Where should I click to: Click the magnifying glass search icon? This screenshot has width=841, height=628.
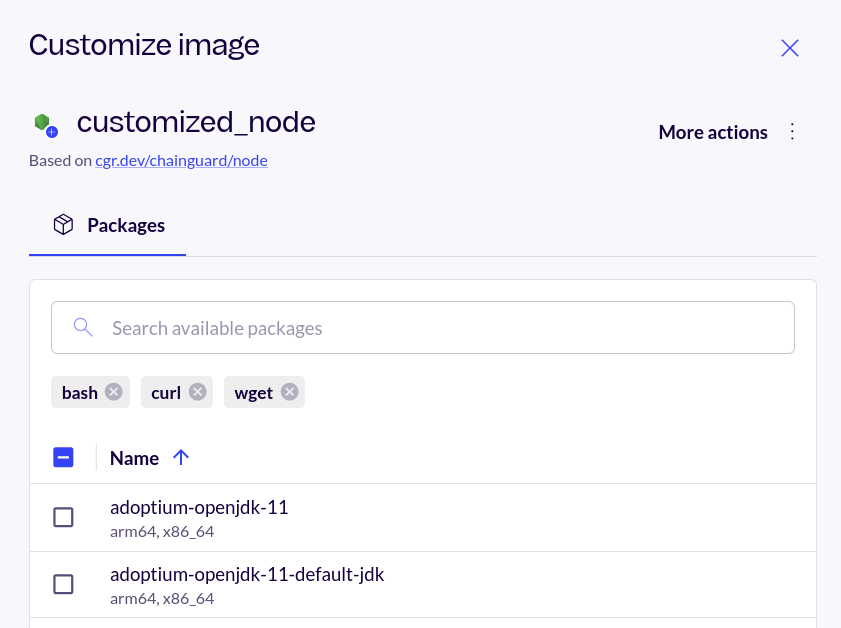83,327
